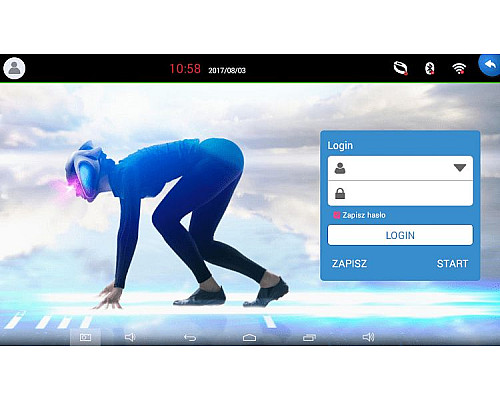Image resolution: width=500 pixels, height=400 pixels.
Task: Click the red 10:58 clock
Action: point(185,69)
